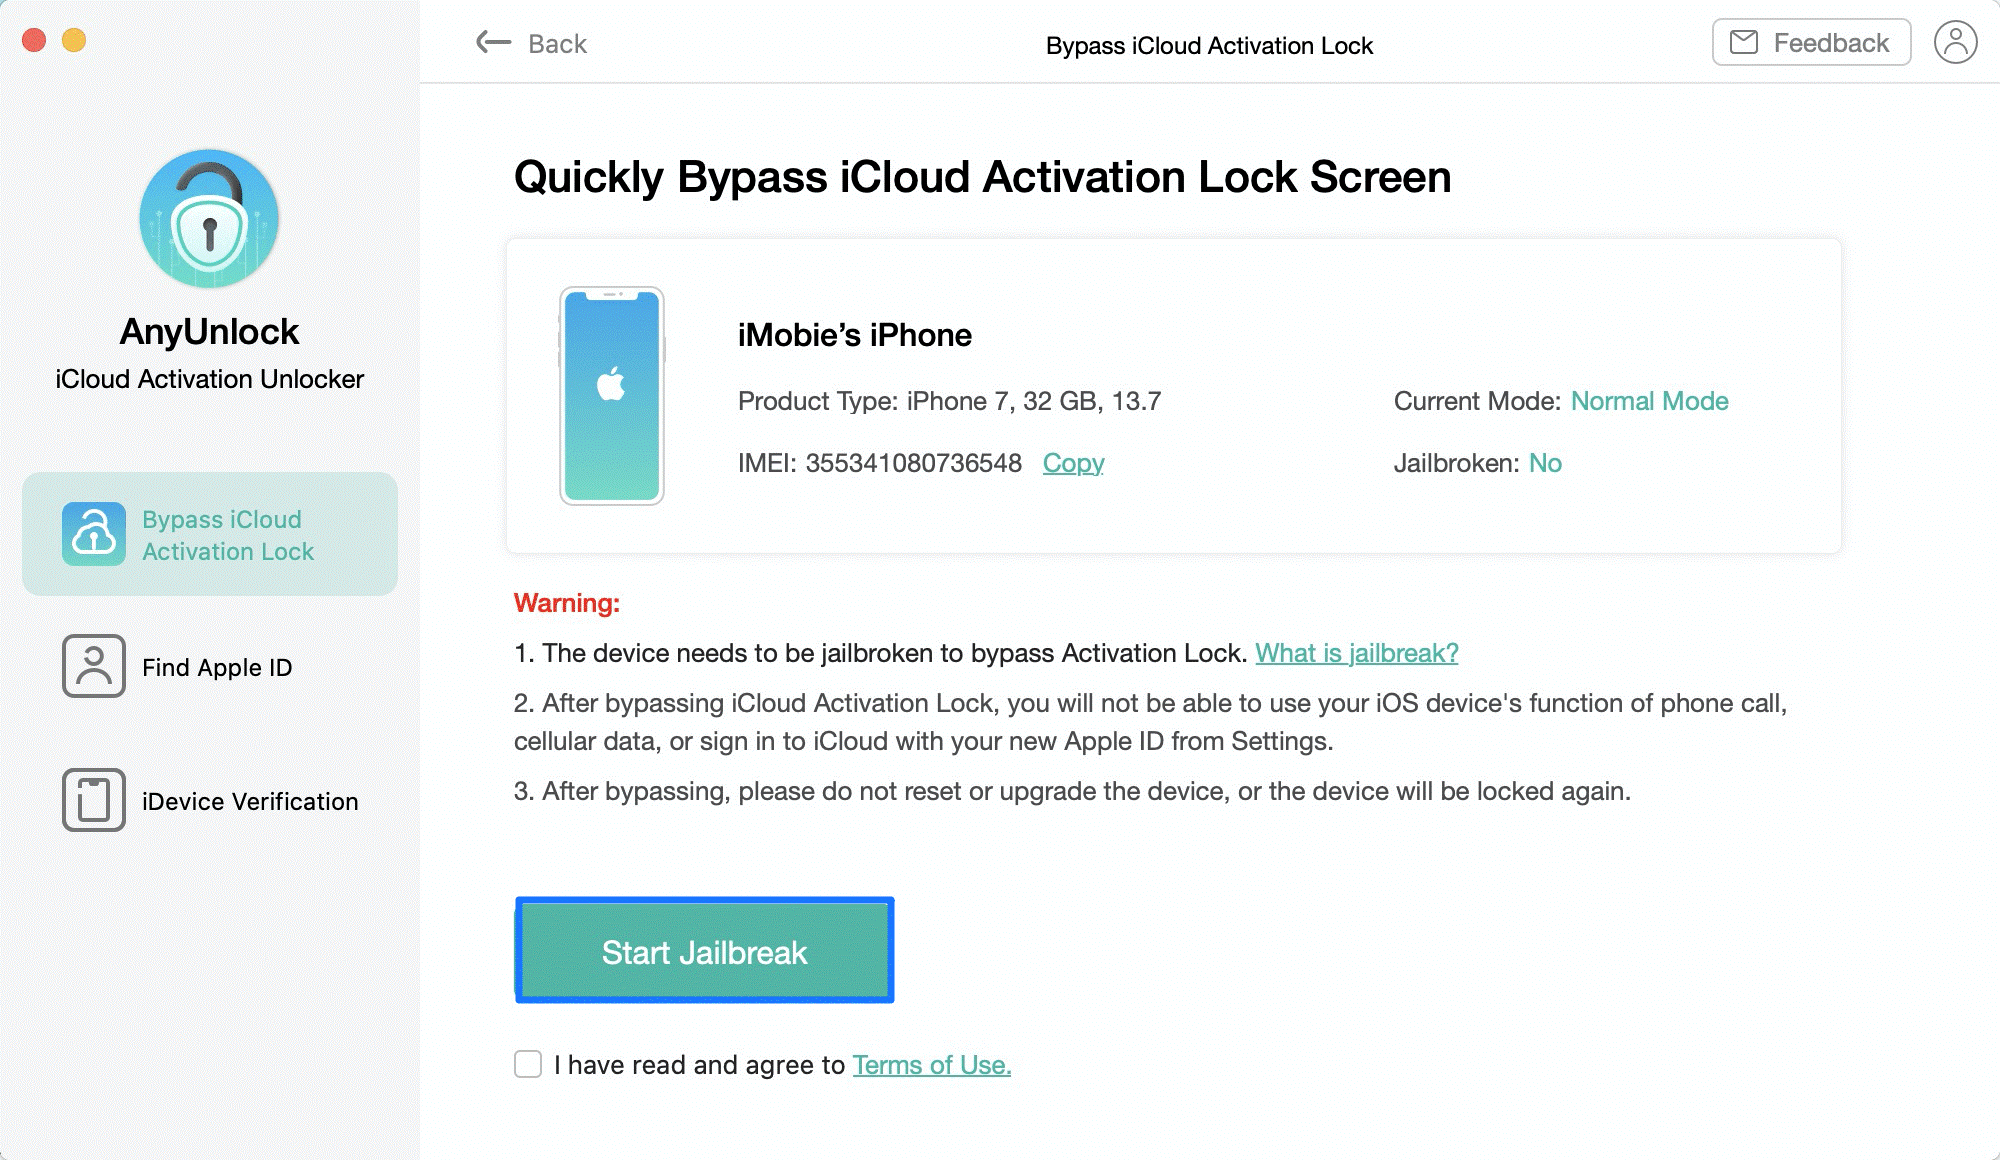2000x1160 pixels.
Task: Copy the IMEI number to clipboard
Action: coord(1075,463)
